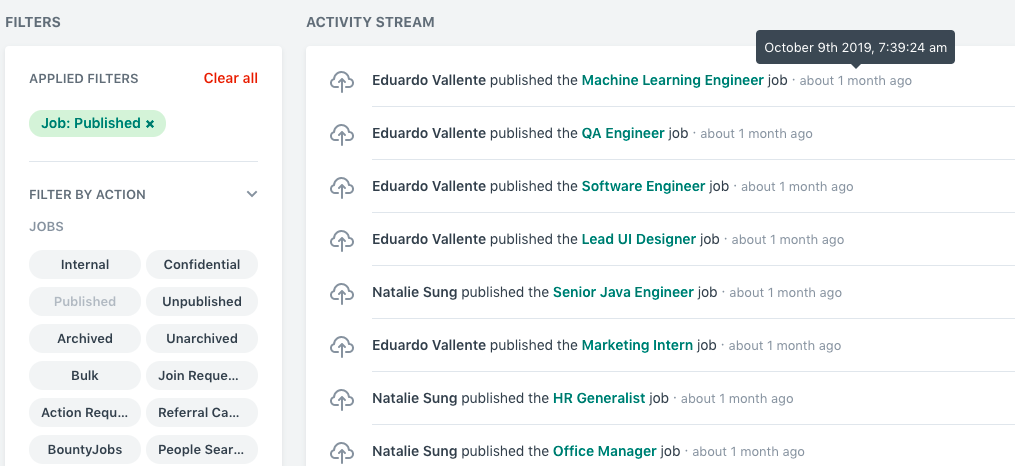The image size is (1015, 466).
Task: Toggle the Internal jobs filter pill
Action: tap(85, 265)
